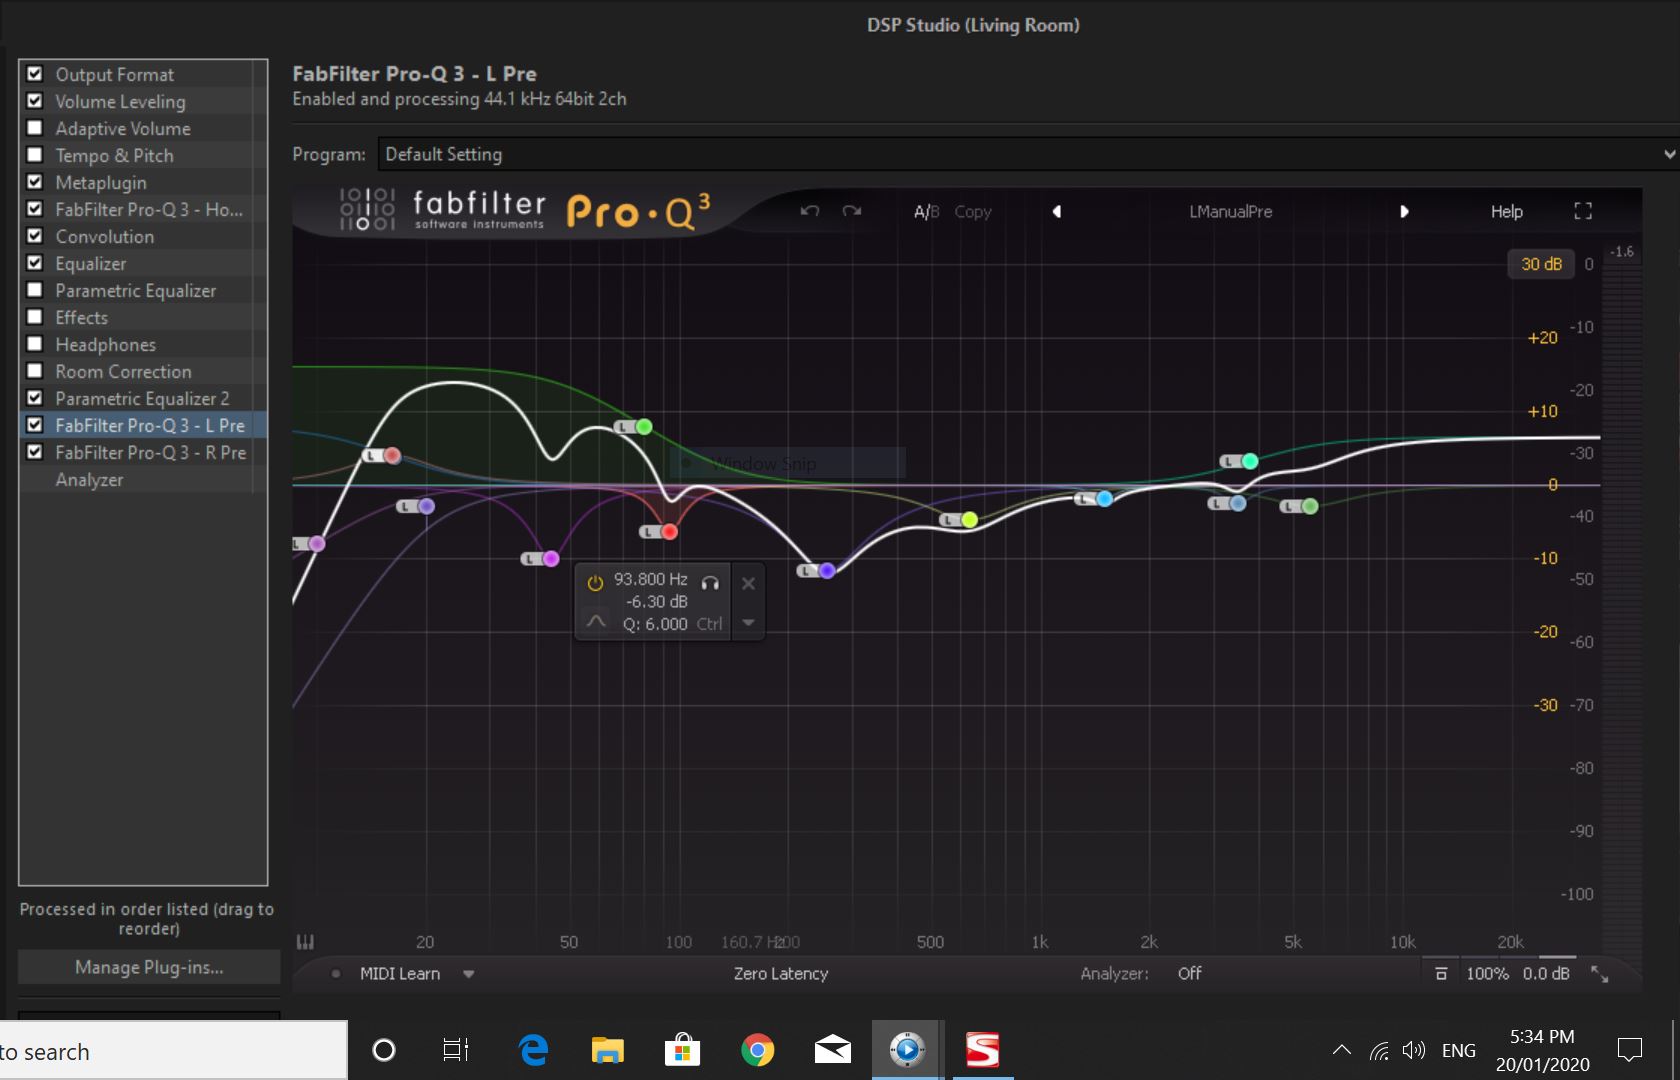Select the green EQ band node near 80 Hz
This screenshot has width=1680, height=1080.
point(644,427)
